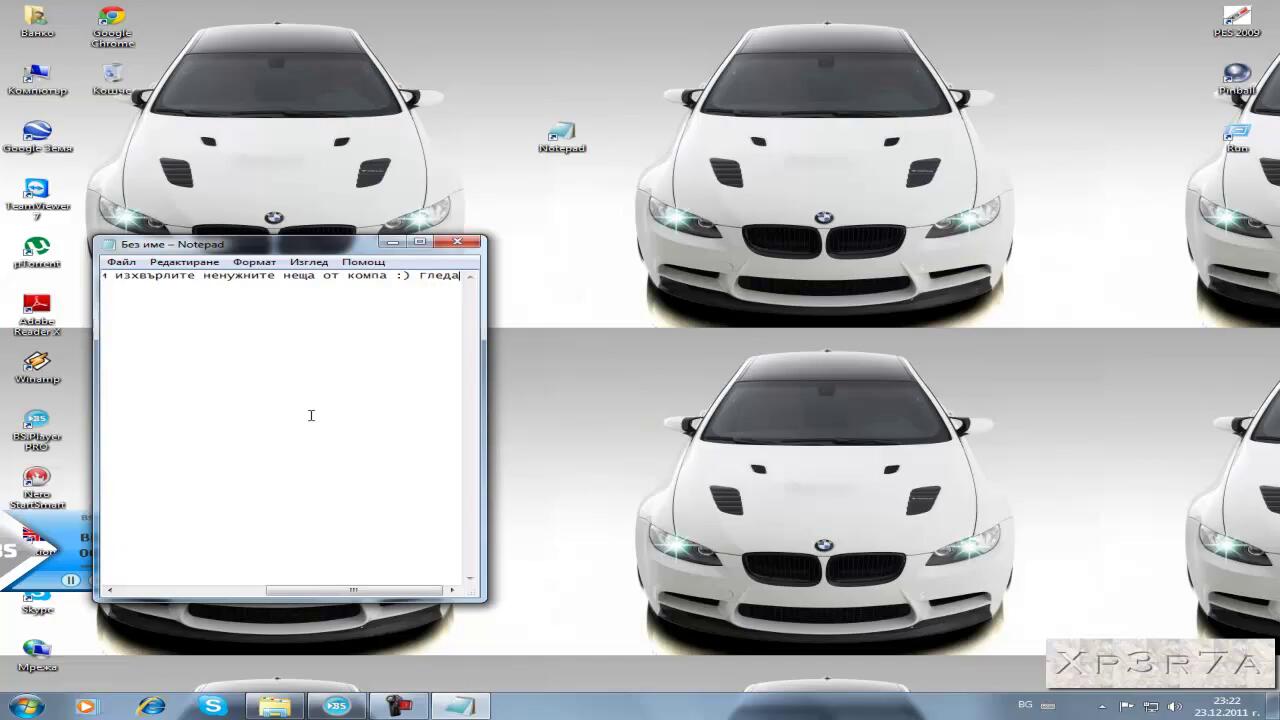1280x720 pixels.
Task: Open the Помощ menu in Notepad
Action: (x=363, y=262)
